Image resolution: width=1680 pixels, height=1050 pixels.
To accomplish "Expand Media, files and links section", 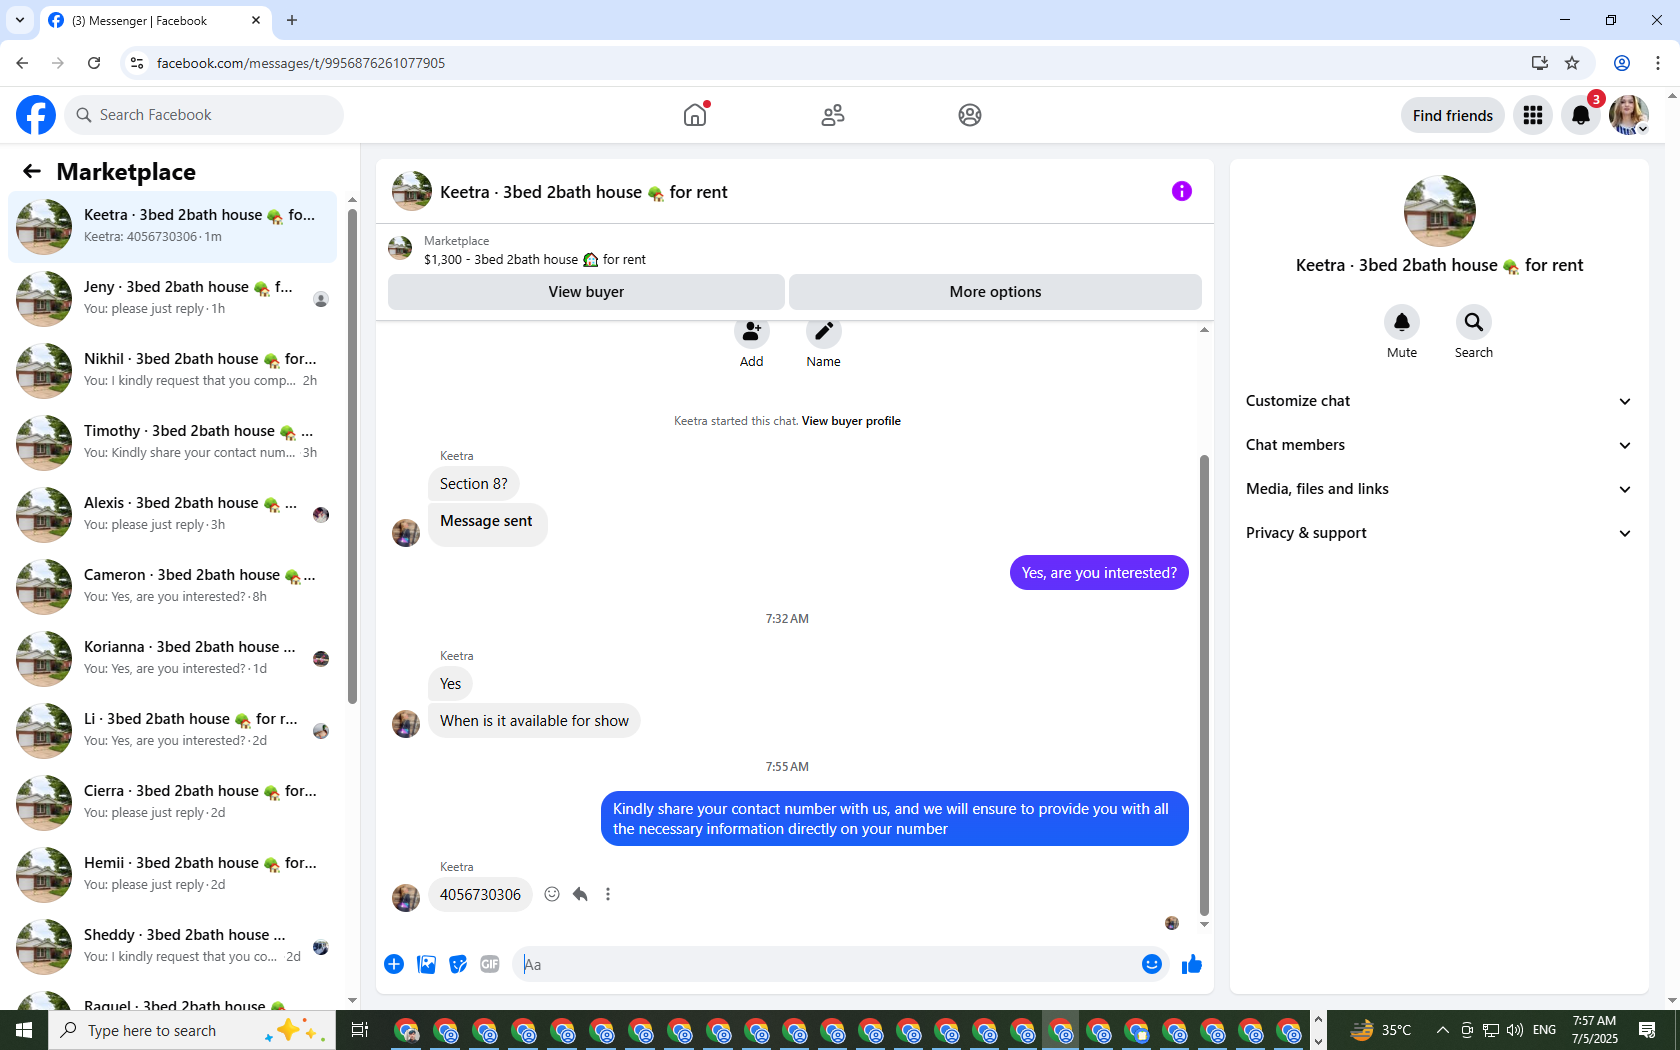I will (x=1439, y=489).
